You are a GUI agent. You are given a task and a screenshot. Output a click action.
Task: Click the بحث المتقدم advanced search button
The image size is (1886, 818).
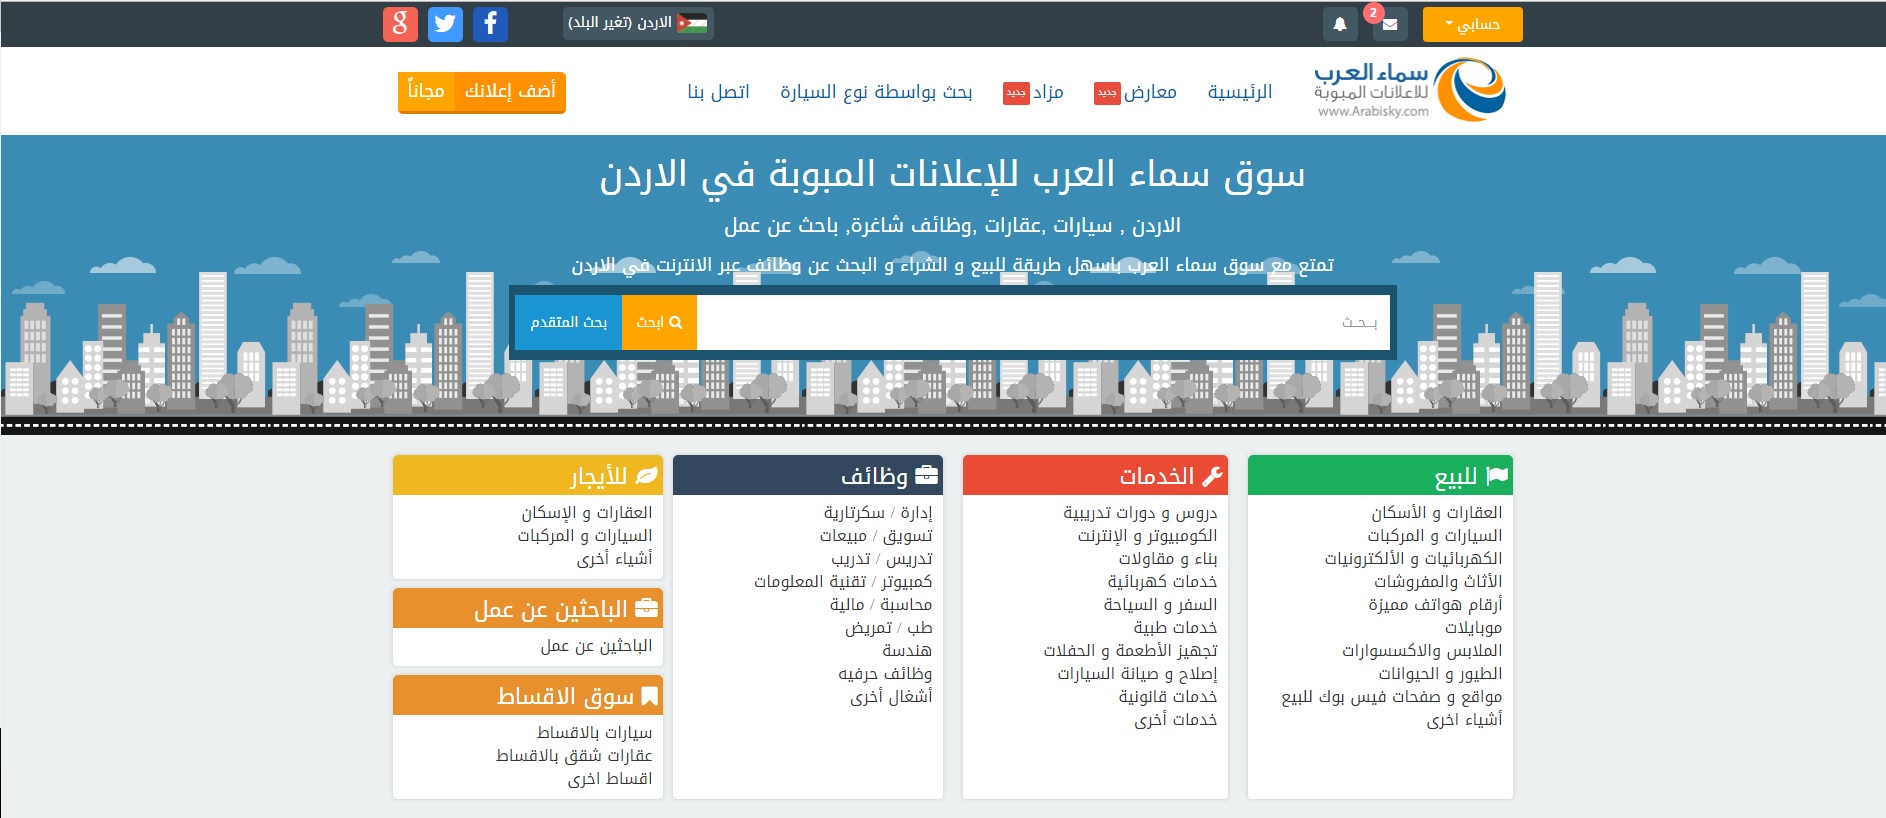(568, 322)
